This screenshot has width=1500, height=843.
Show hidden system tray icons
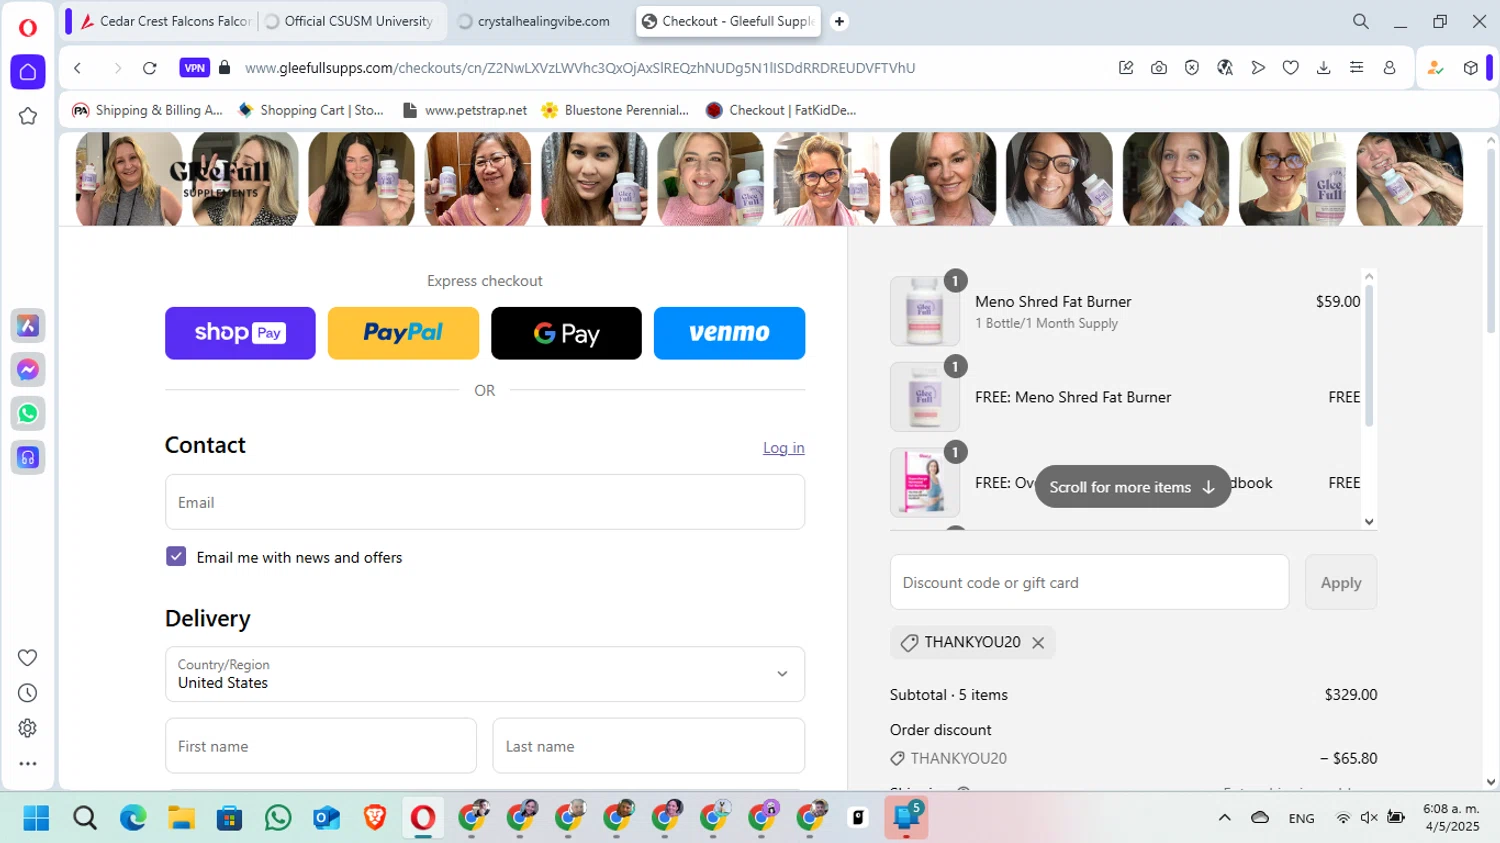point(1224,818)
